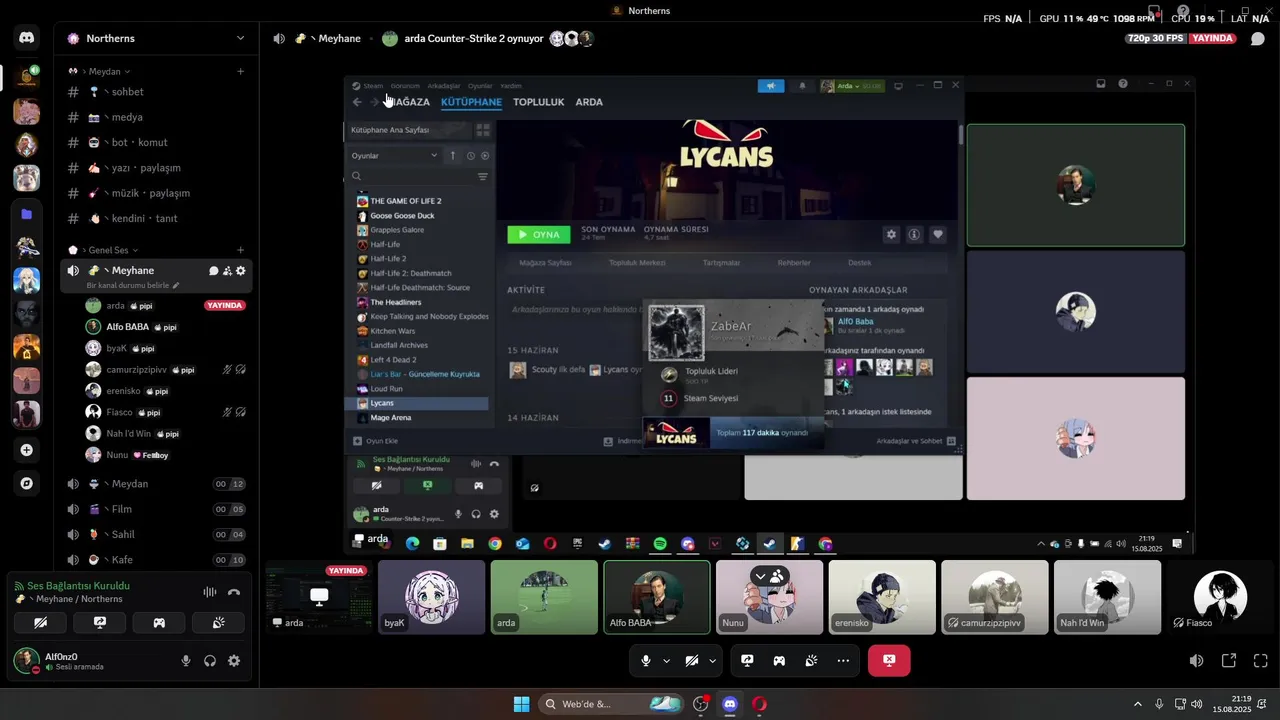Open the purple server folder icon
The width and height of the screenshot is (1280, 720).
pyautogui.click(x=27, y=214)
